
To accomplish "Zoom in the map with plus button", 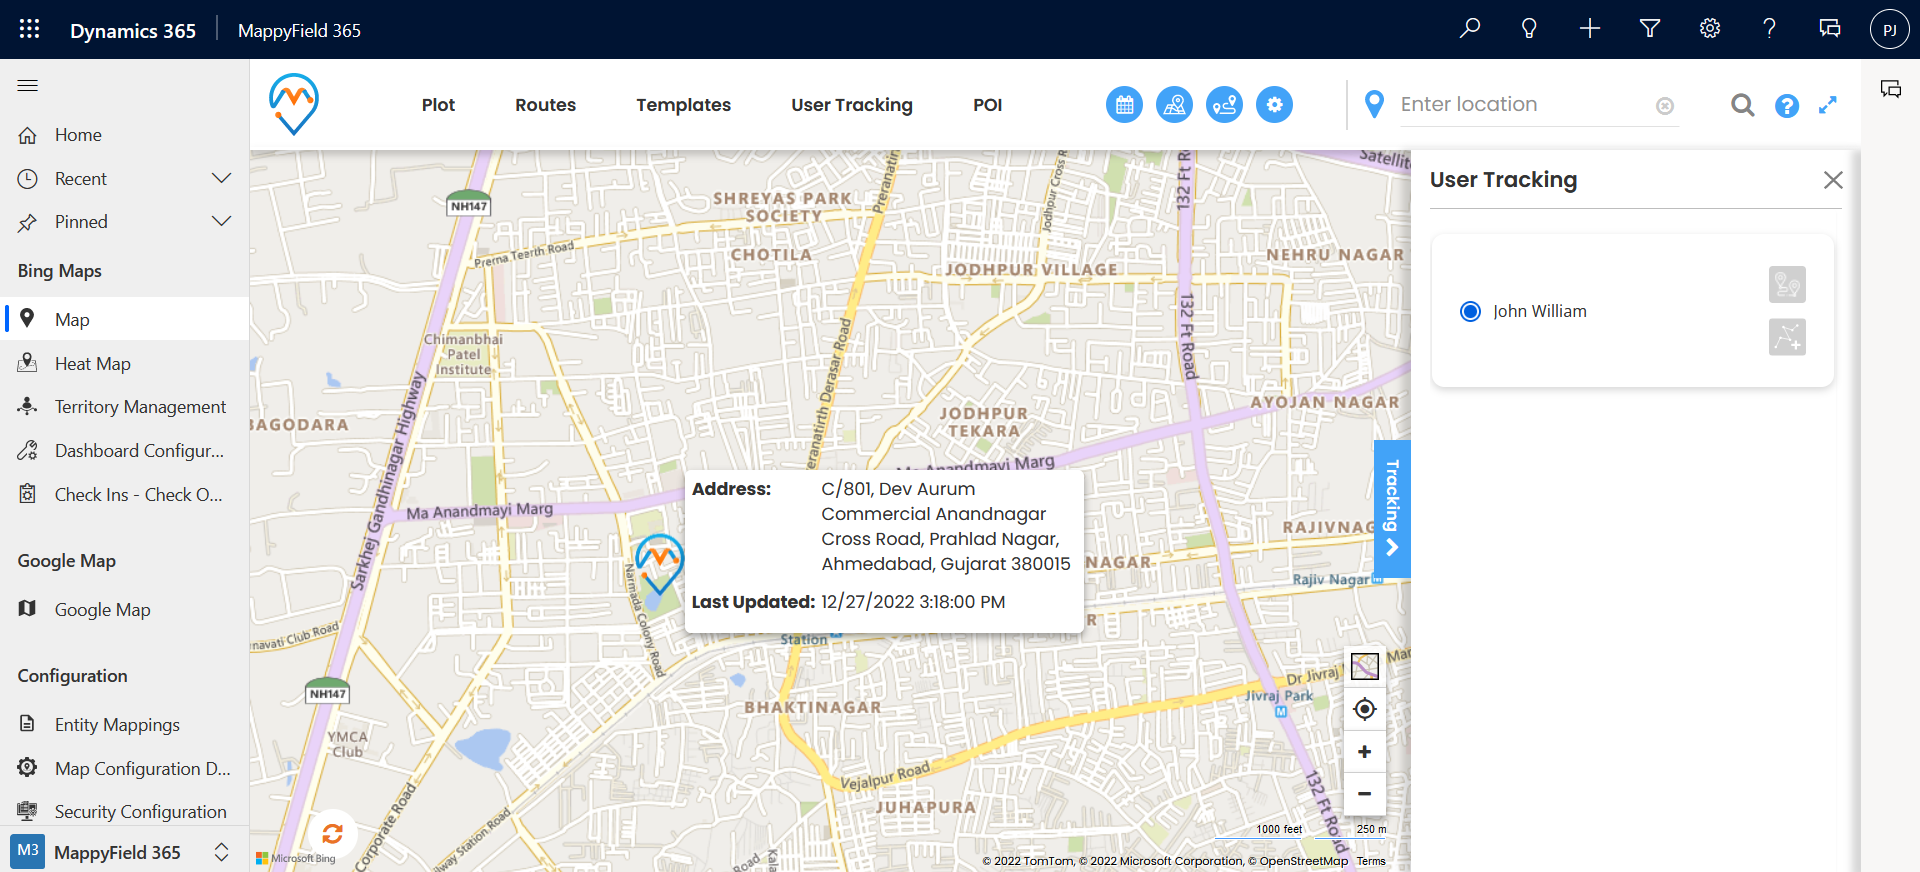I will click(x=1365, y=752).
